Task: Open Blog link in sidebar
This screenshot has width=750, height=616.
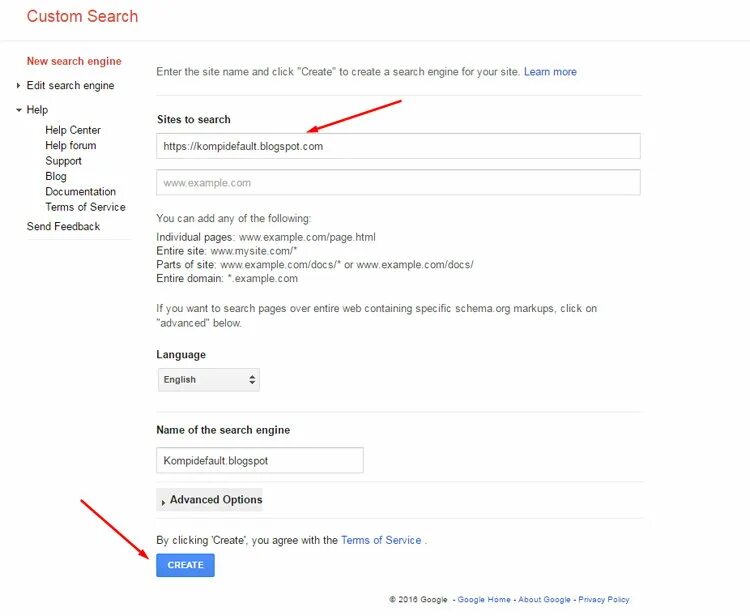Action: pyautogui.click(x=56, y=176)
